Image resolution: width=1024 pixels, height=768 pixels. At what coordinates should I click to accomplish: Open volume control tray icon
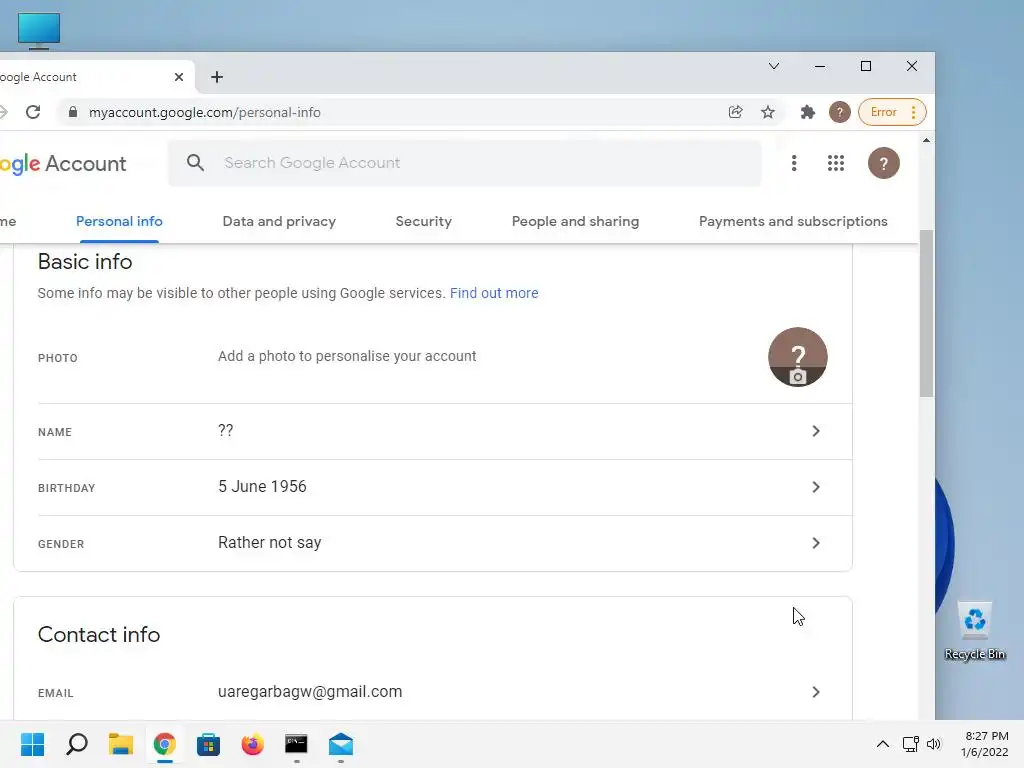(934, 744)
